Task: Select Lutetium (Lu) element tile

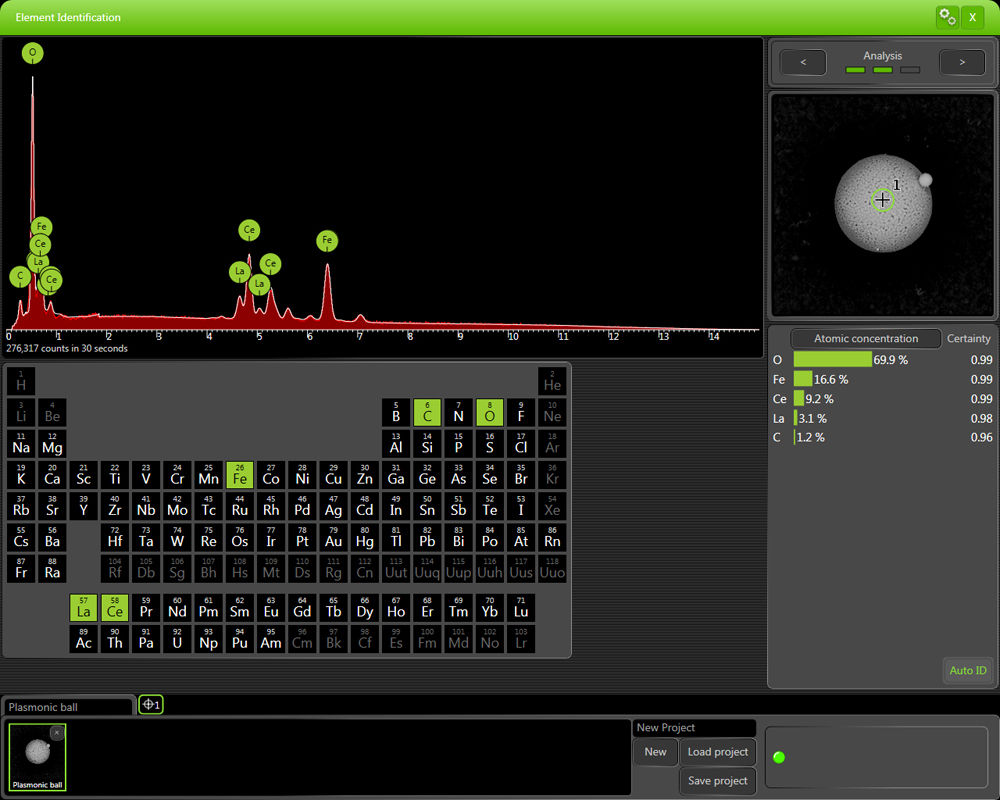Action: point(521,608)
